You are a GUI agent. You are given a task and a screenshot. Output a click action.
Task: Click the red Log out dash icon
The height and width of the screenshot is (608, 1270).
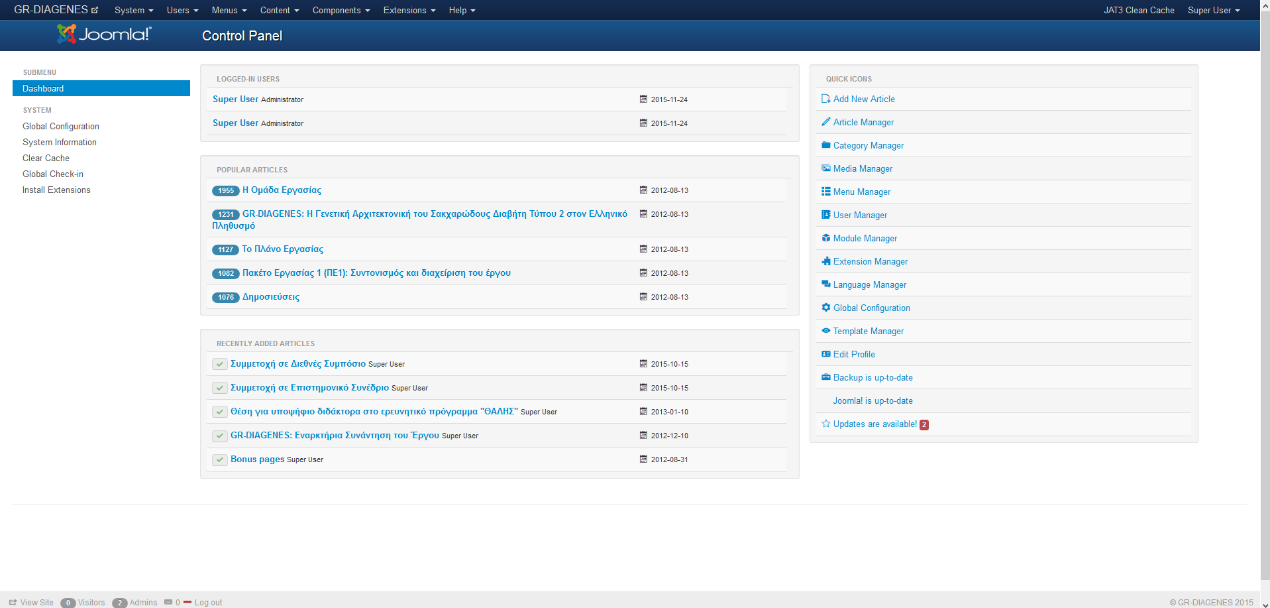tap(187, 602)
